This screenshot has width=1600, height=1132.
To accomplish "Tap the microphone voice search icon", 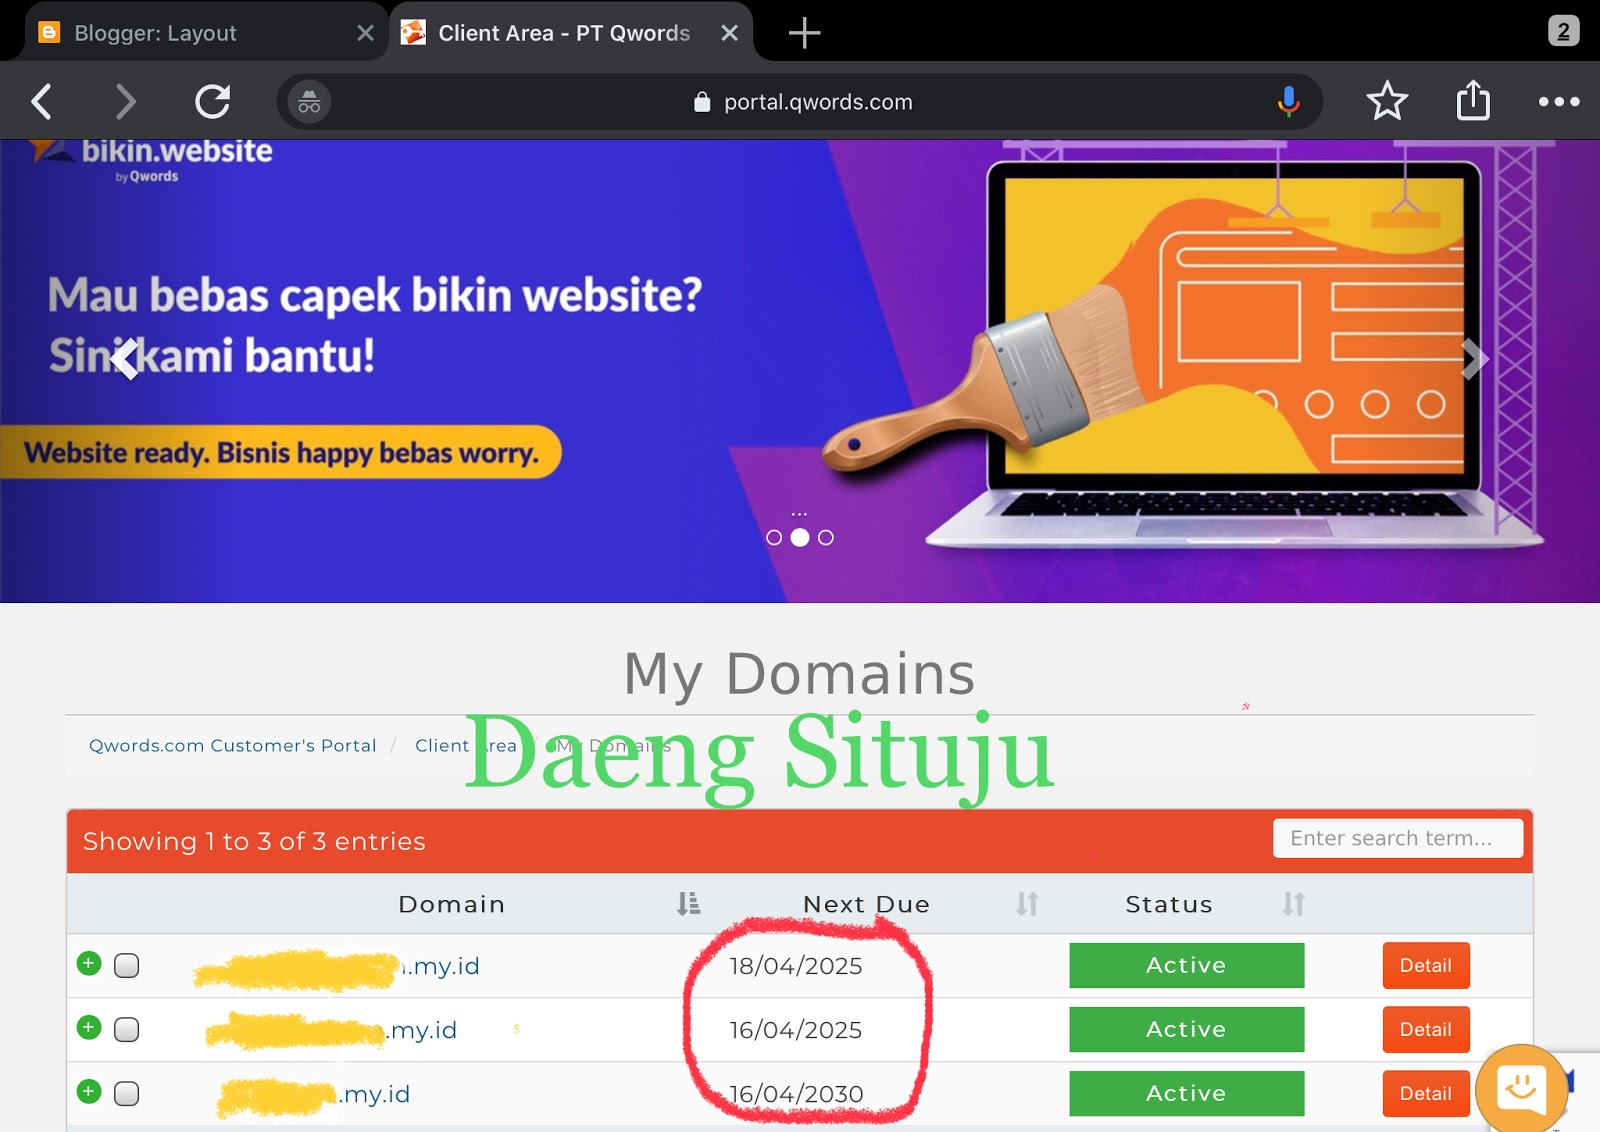I will pos(1288,101).
